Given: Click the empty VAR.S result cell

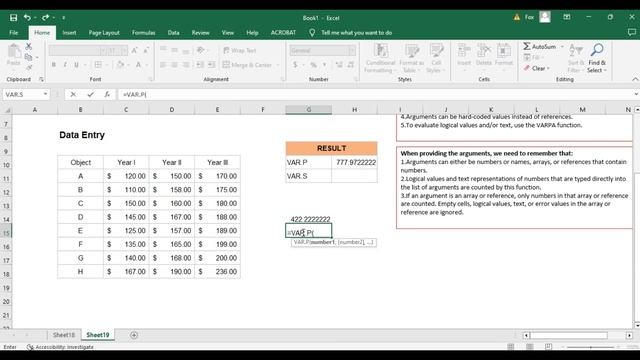Looking at the screenshot, I should pyautogui.click(x=355, y=176).
